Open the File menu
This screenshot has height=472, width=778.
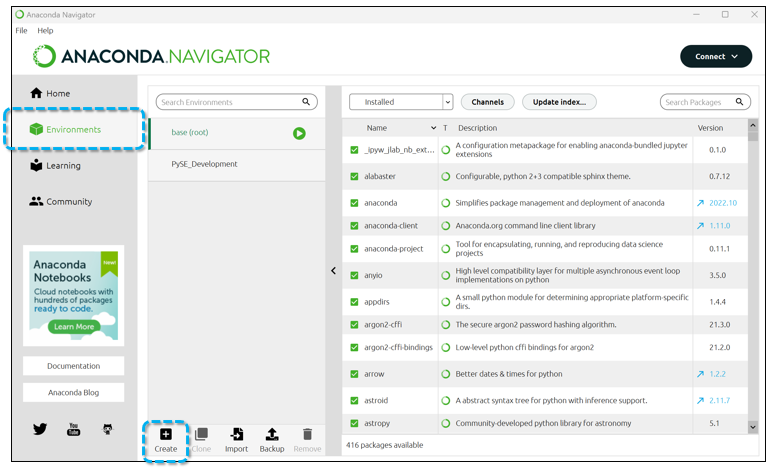tap(21, 31)
